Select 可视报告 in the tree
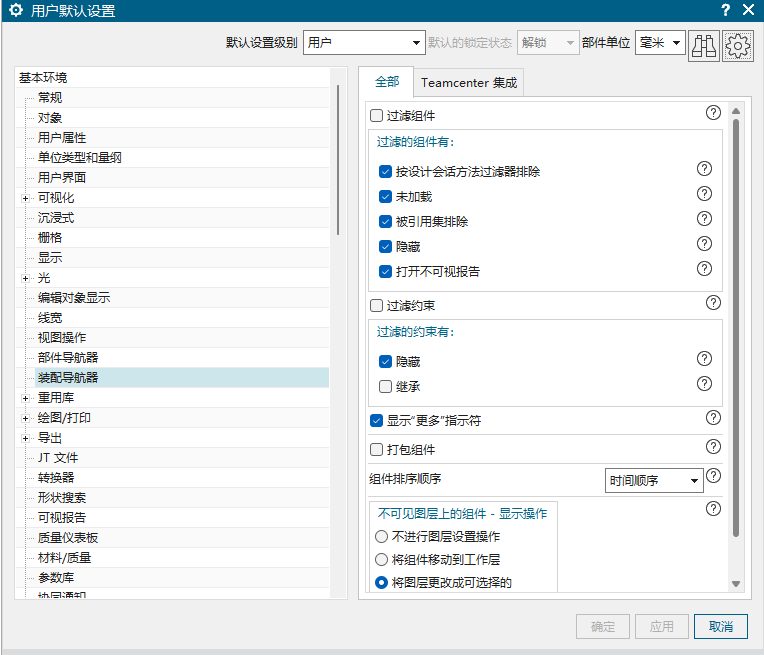Image resolution: width=764 pixels, height=655 pixels. click(x=62, y=518)
